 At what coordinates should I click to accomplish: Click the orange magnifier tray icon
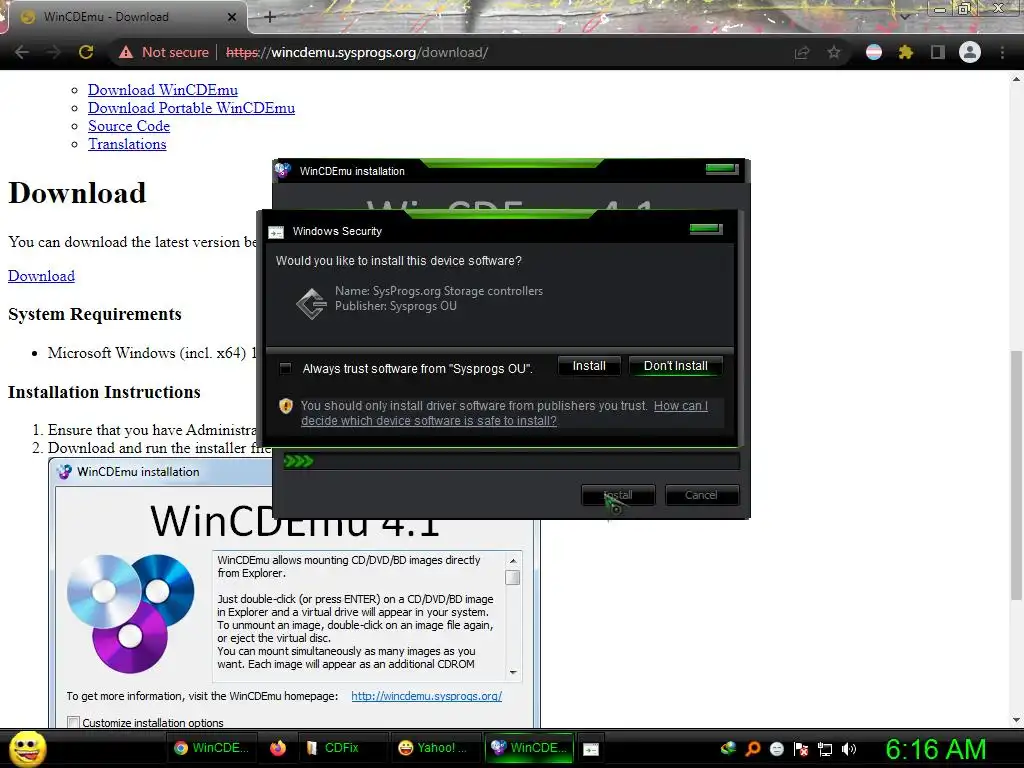[x=752, y=749]
